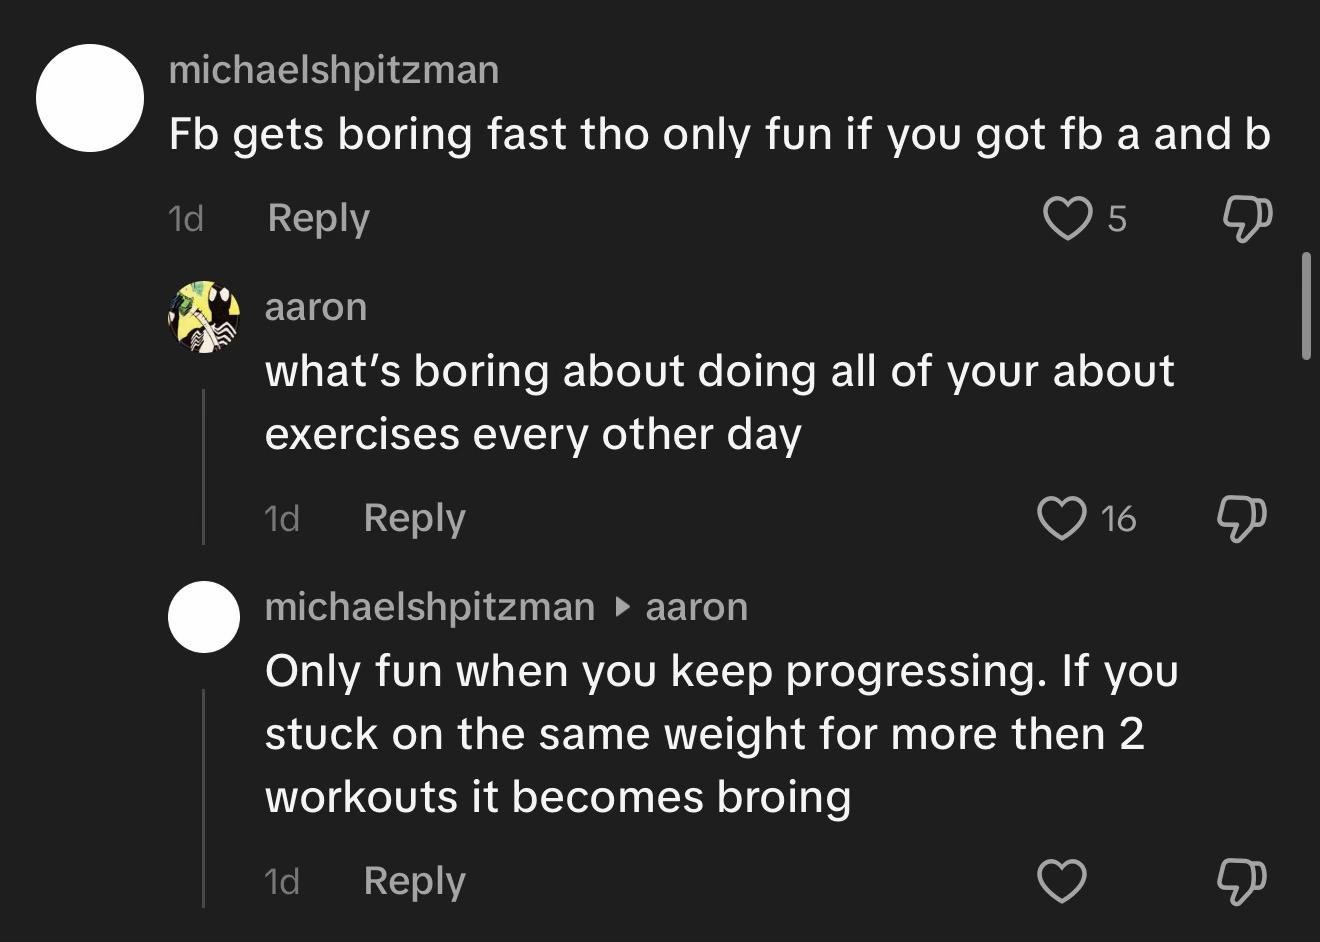Like aaron's comment with 16 likes

(1061, 518)
